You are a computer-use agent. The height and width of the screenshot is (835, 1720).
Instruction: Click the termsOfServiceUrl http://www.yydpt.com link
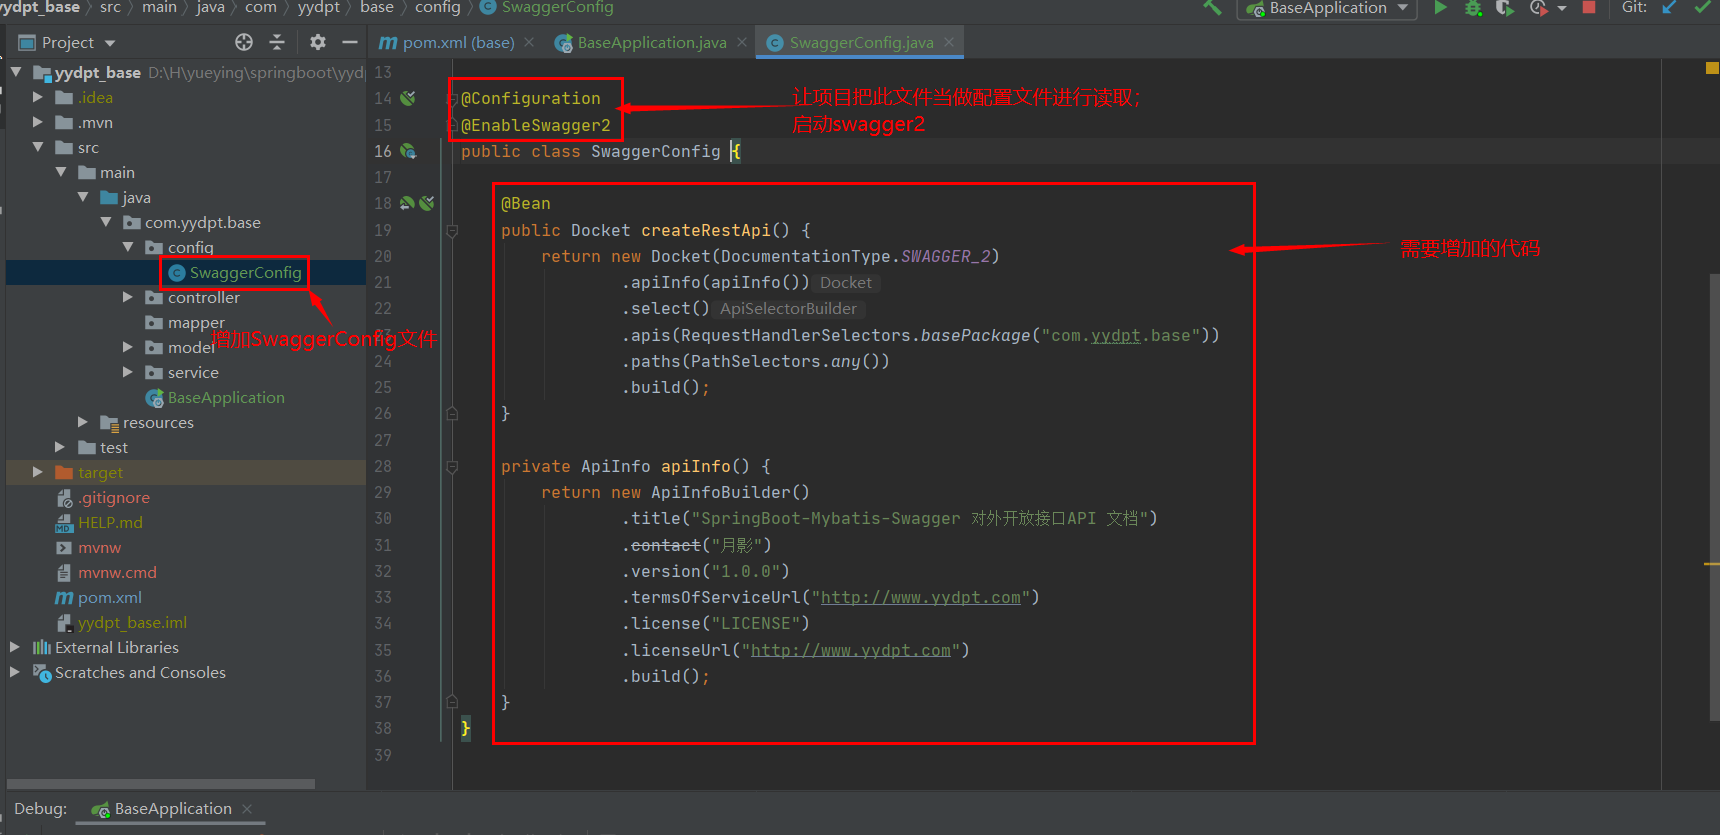[921, 598]
